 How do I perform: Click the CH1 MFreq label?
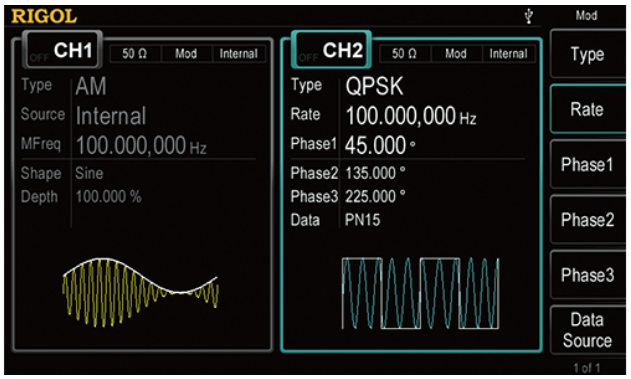click(41, 144)
